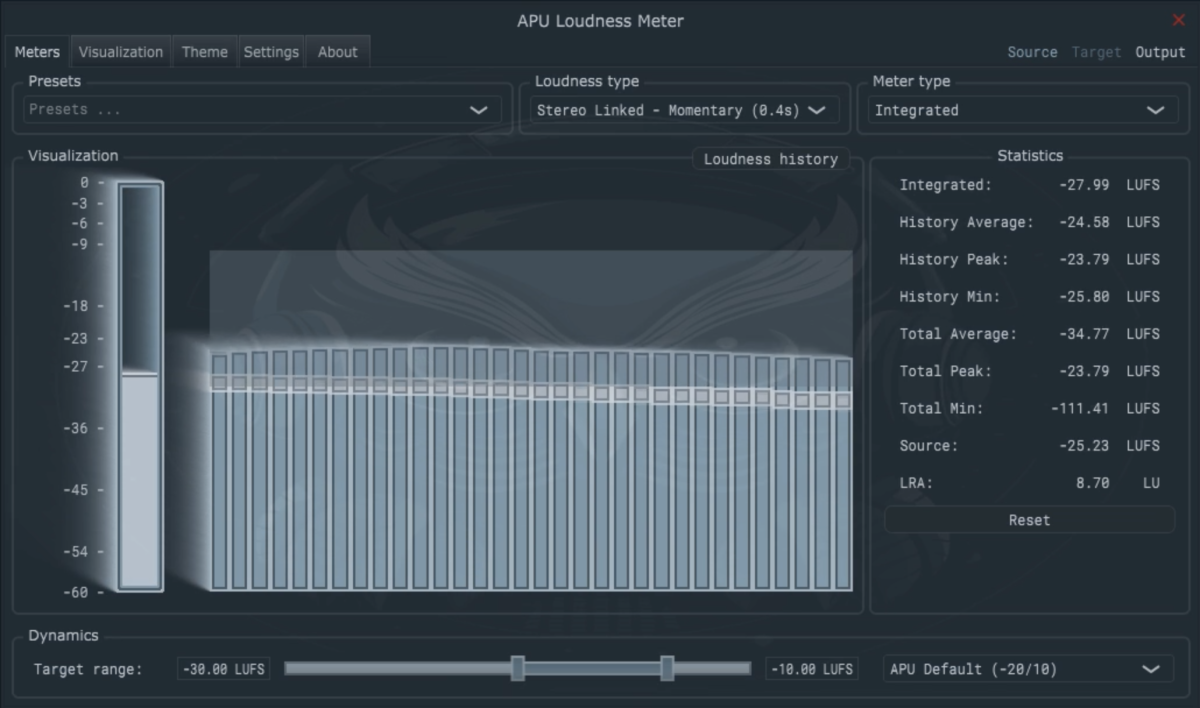Screen dimensions: 1200x708
Task: Click the History Average value -24.58
Action: (1084, 222)
